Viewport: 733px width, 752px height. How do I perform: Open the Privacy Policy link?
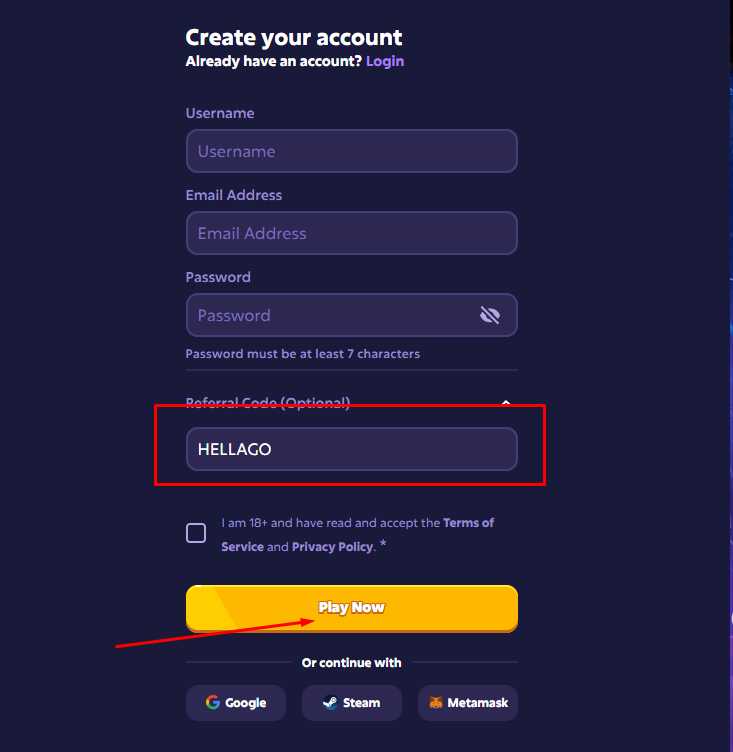point(332,547)
